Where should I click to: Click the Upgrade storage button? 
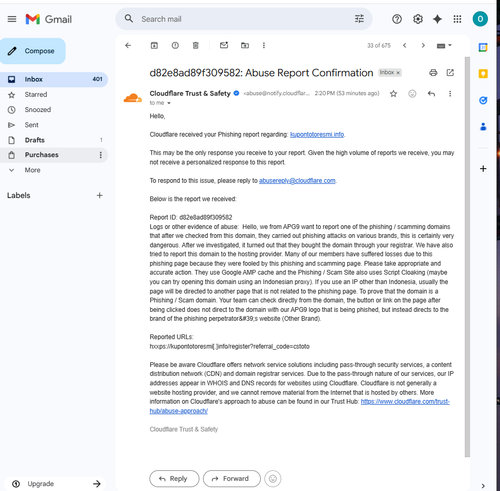(55, 484)
